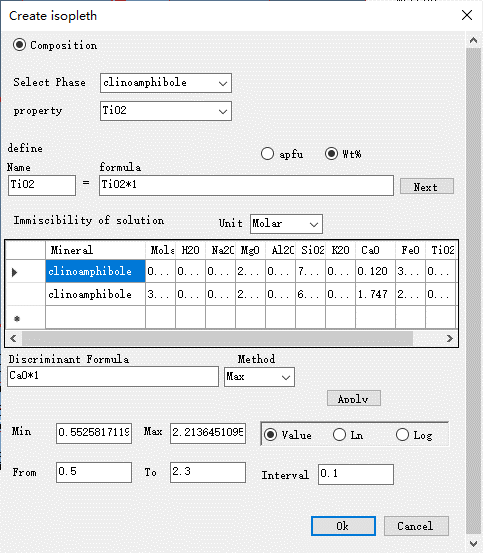Click the dialog vertical scroll up arrow
This screenshot has height=553, width=483.
(x=473, y=40)
